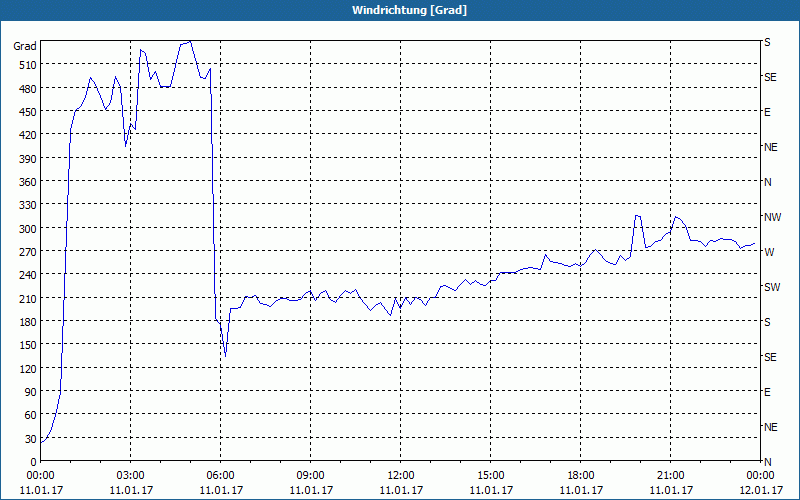This screenshot has height=500, width=800.
Task: Click the 09:00 time axis label
Action: tap(311, 476)
